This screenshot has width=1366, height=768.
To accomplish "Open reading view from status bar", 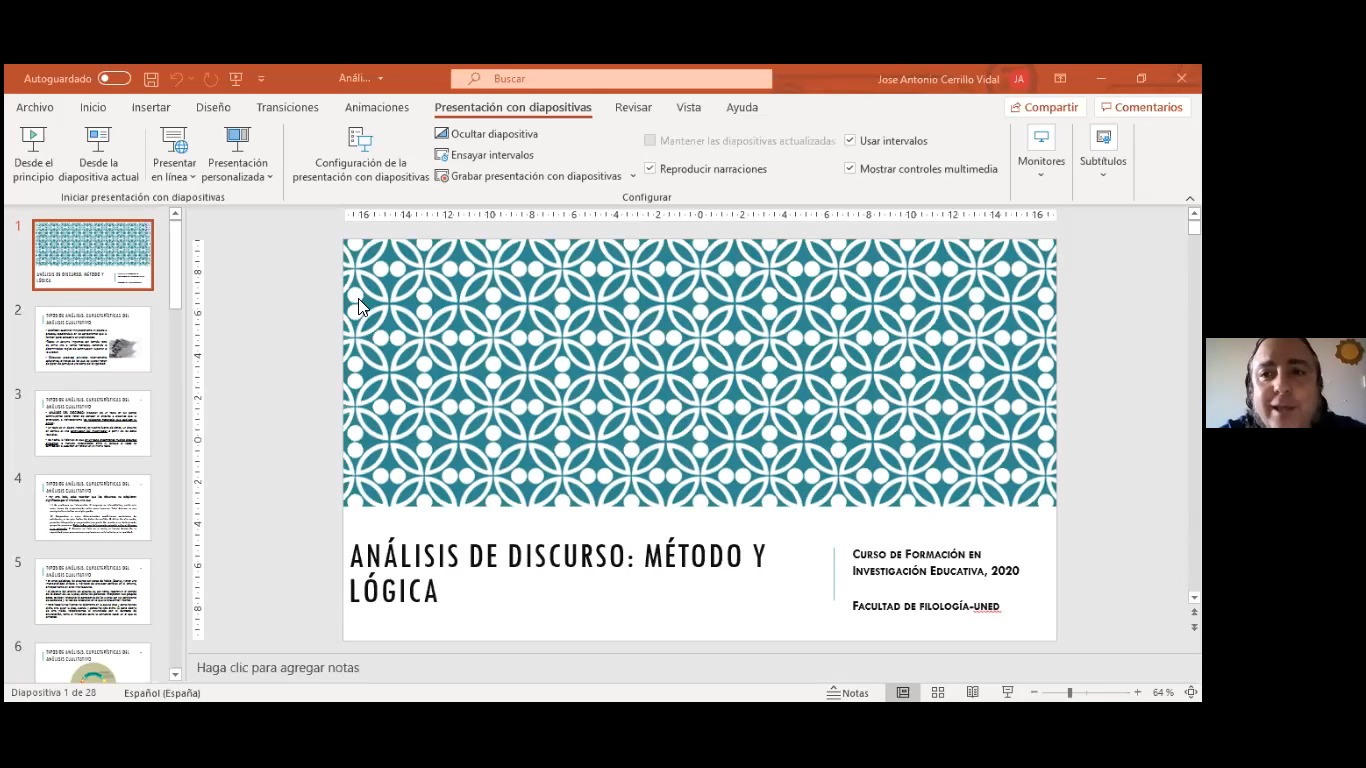I will coord(972,693).
